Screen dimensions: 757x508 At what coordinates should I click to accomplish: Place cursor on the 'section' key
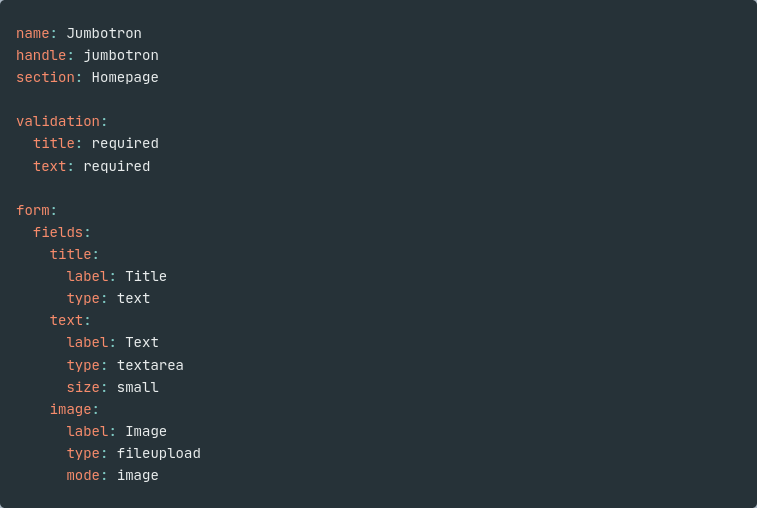[45, 77]
